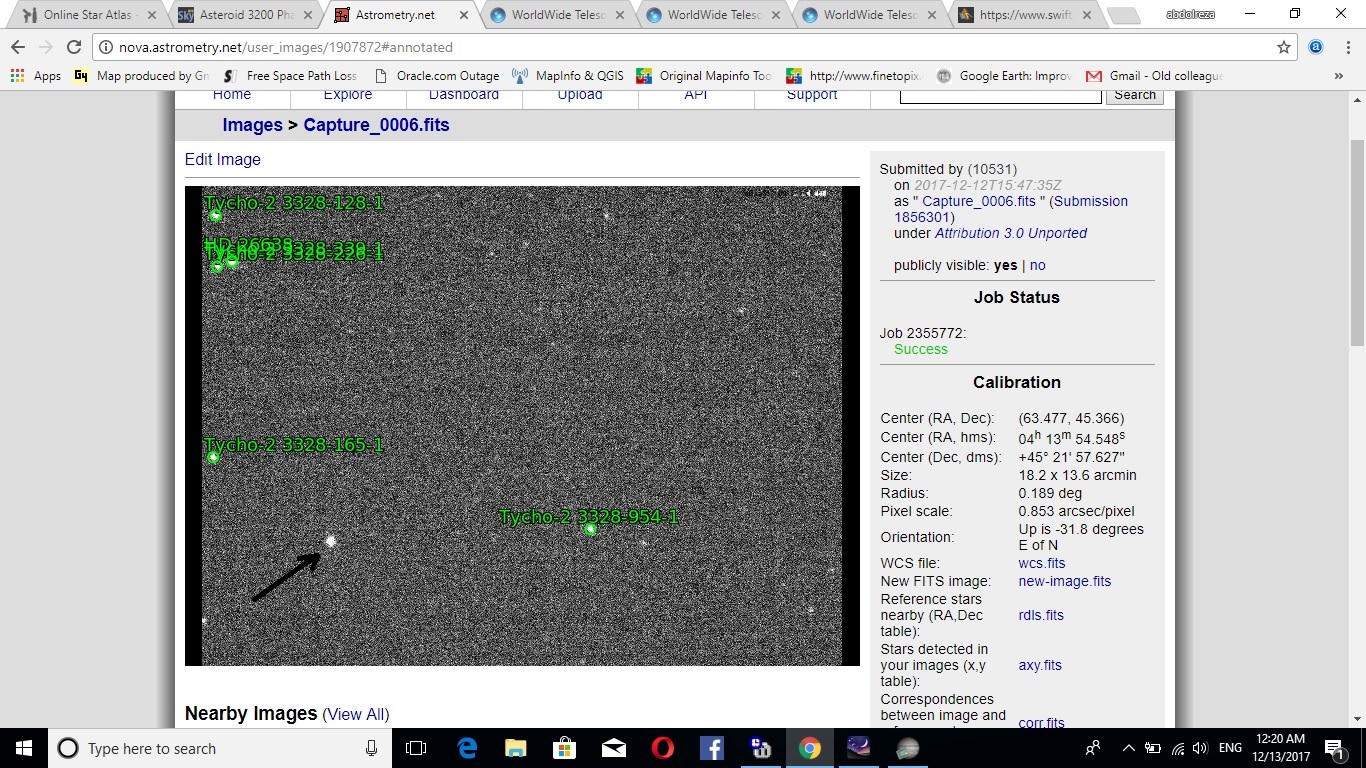Open Task View on the taskbar
The height and width of the screenshot is (768, 1366).
[416, 748]
